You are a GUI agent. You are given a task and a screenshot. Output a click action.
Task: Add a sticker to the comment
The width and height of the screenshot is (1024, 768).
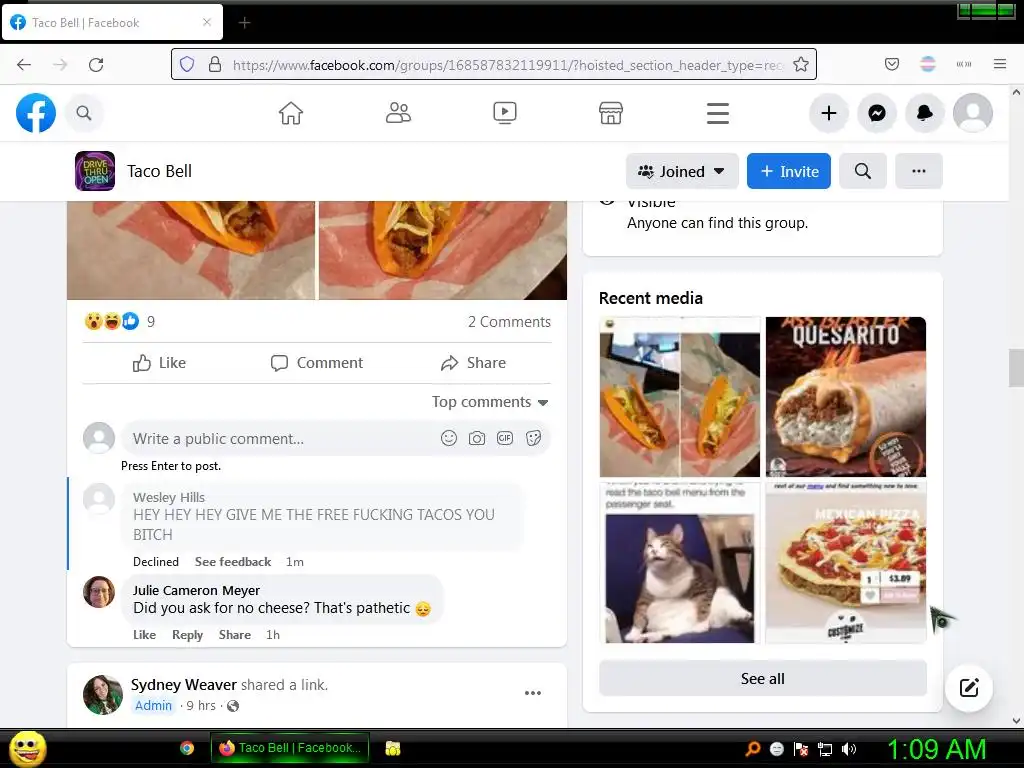click(x=534, y=438)
